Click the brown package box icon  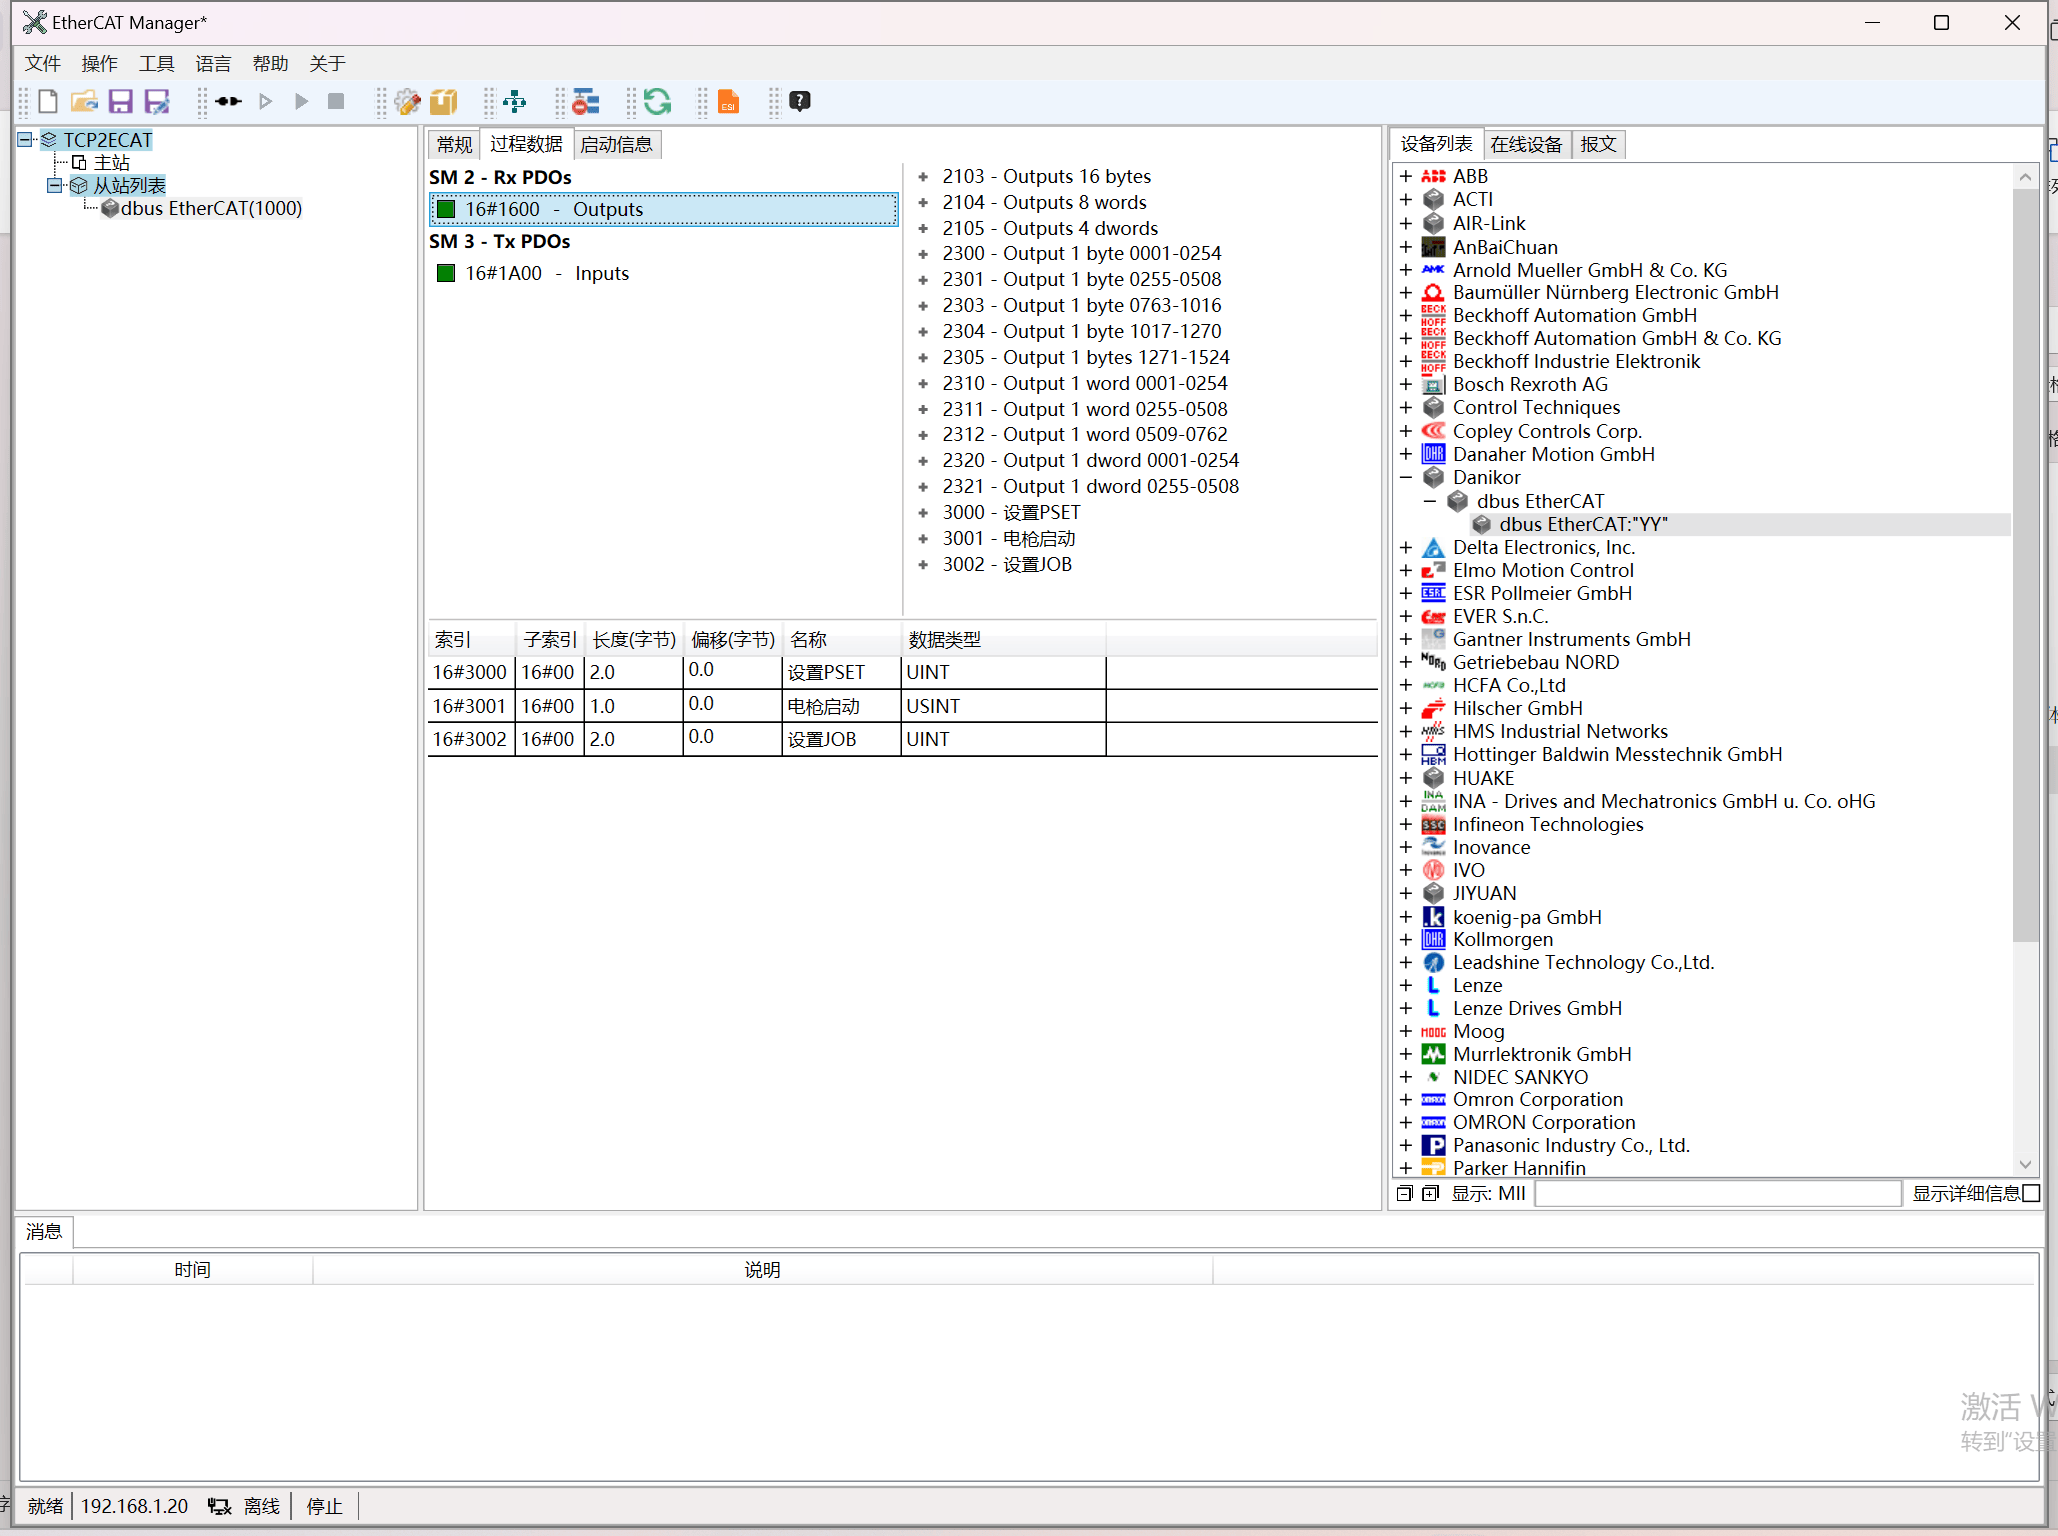pyautogui.click(x=443, y=101)
